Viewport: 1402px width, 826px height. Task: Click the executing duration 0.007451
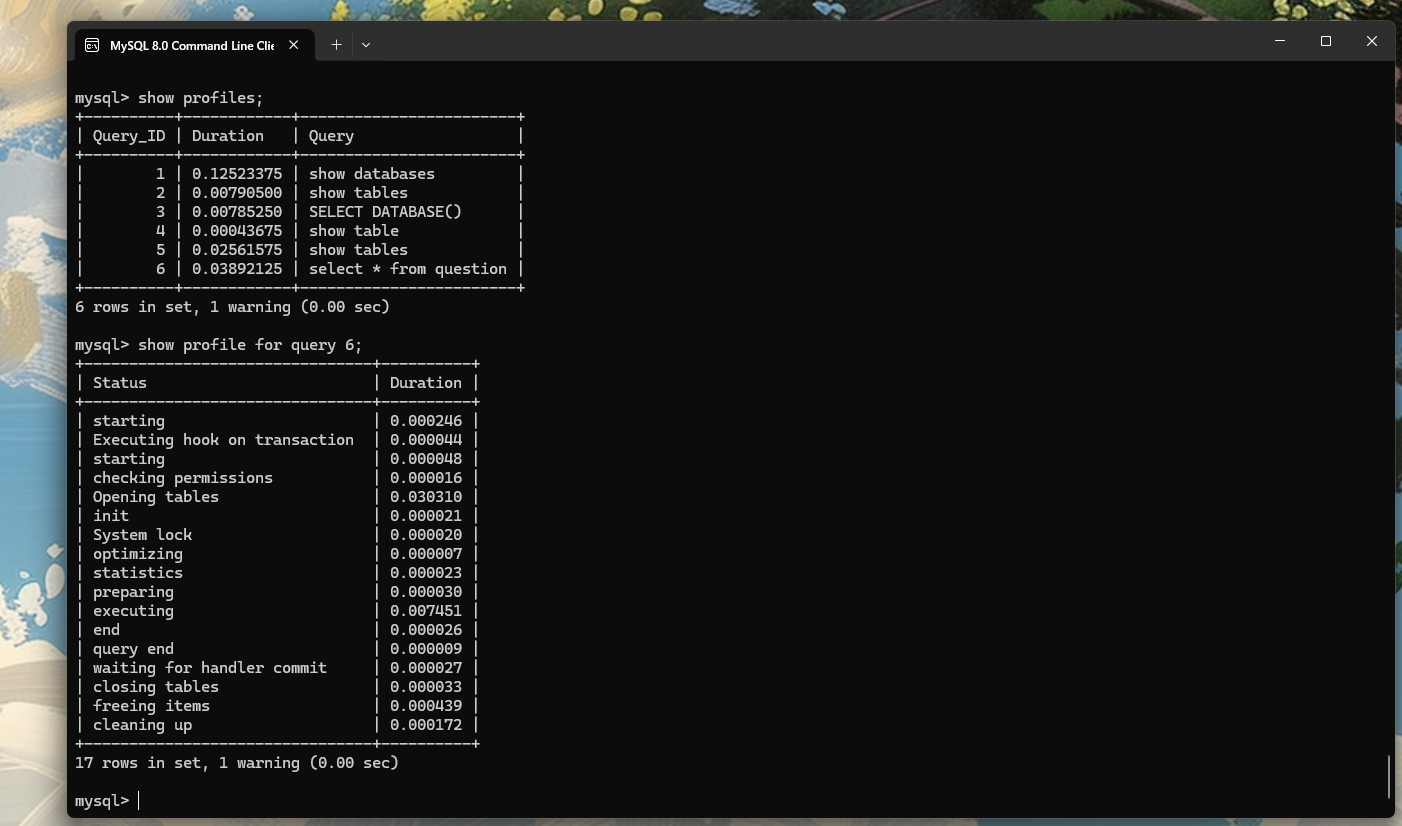tap(426, 611)
